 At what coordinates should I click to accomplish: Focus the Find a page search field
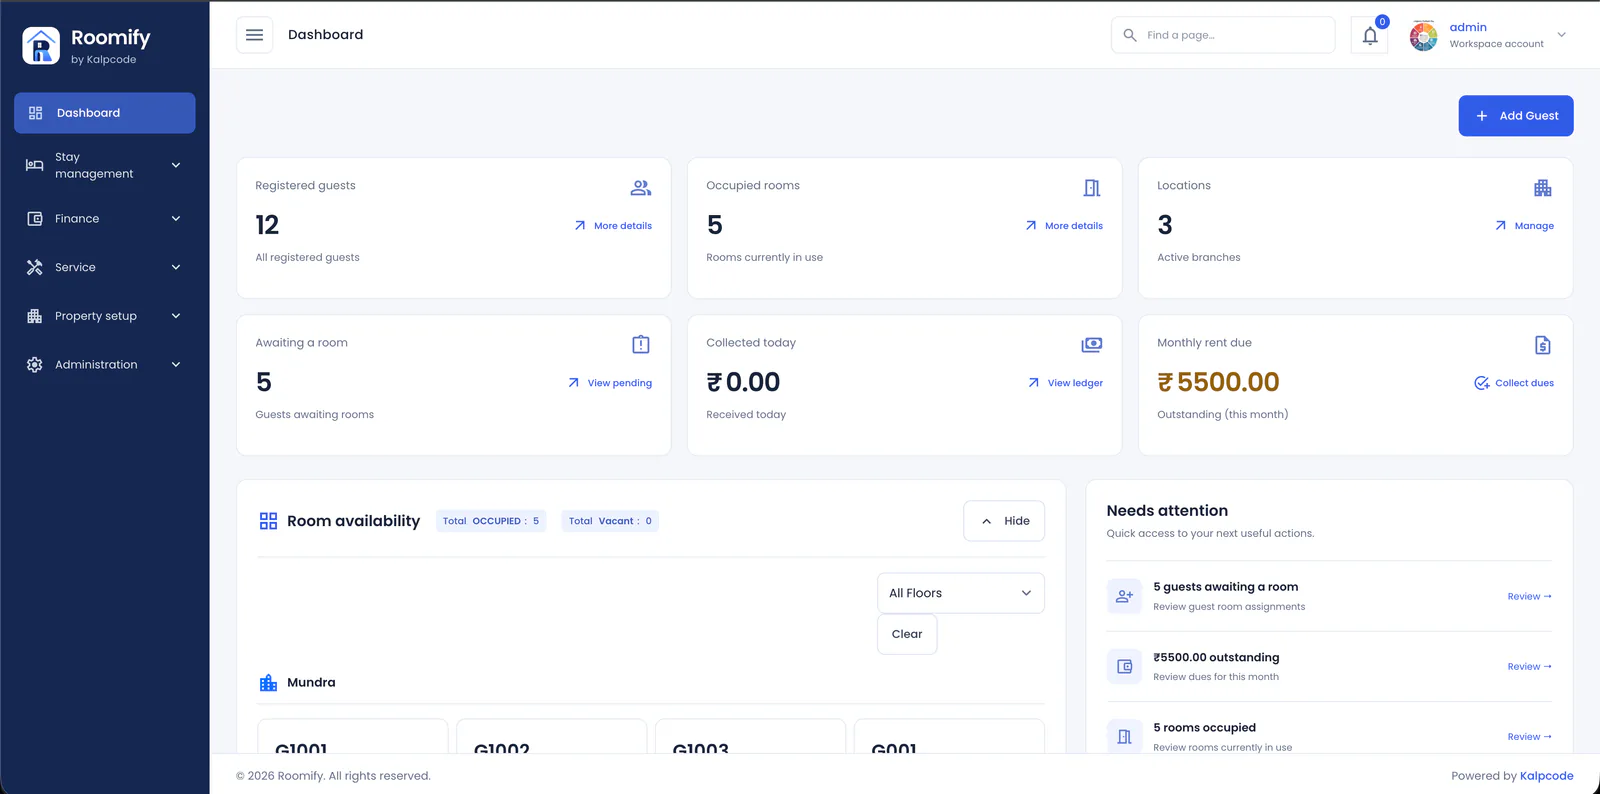pyautogui.click(x=1223, y=35)
